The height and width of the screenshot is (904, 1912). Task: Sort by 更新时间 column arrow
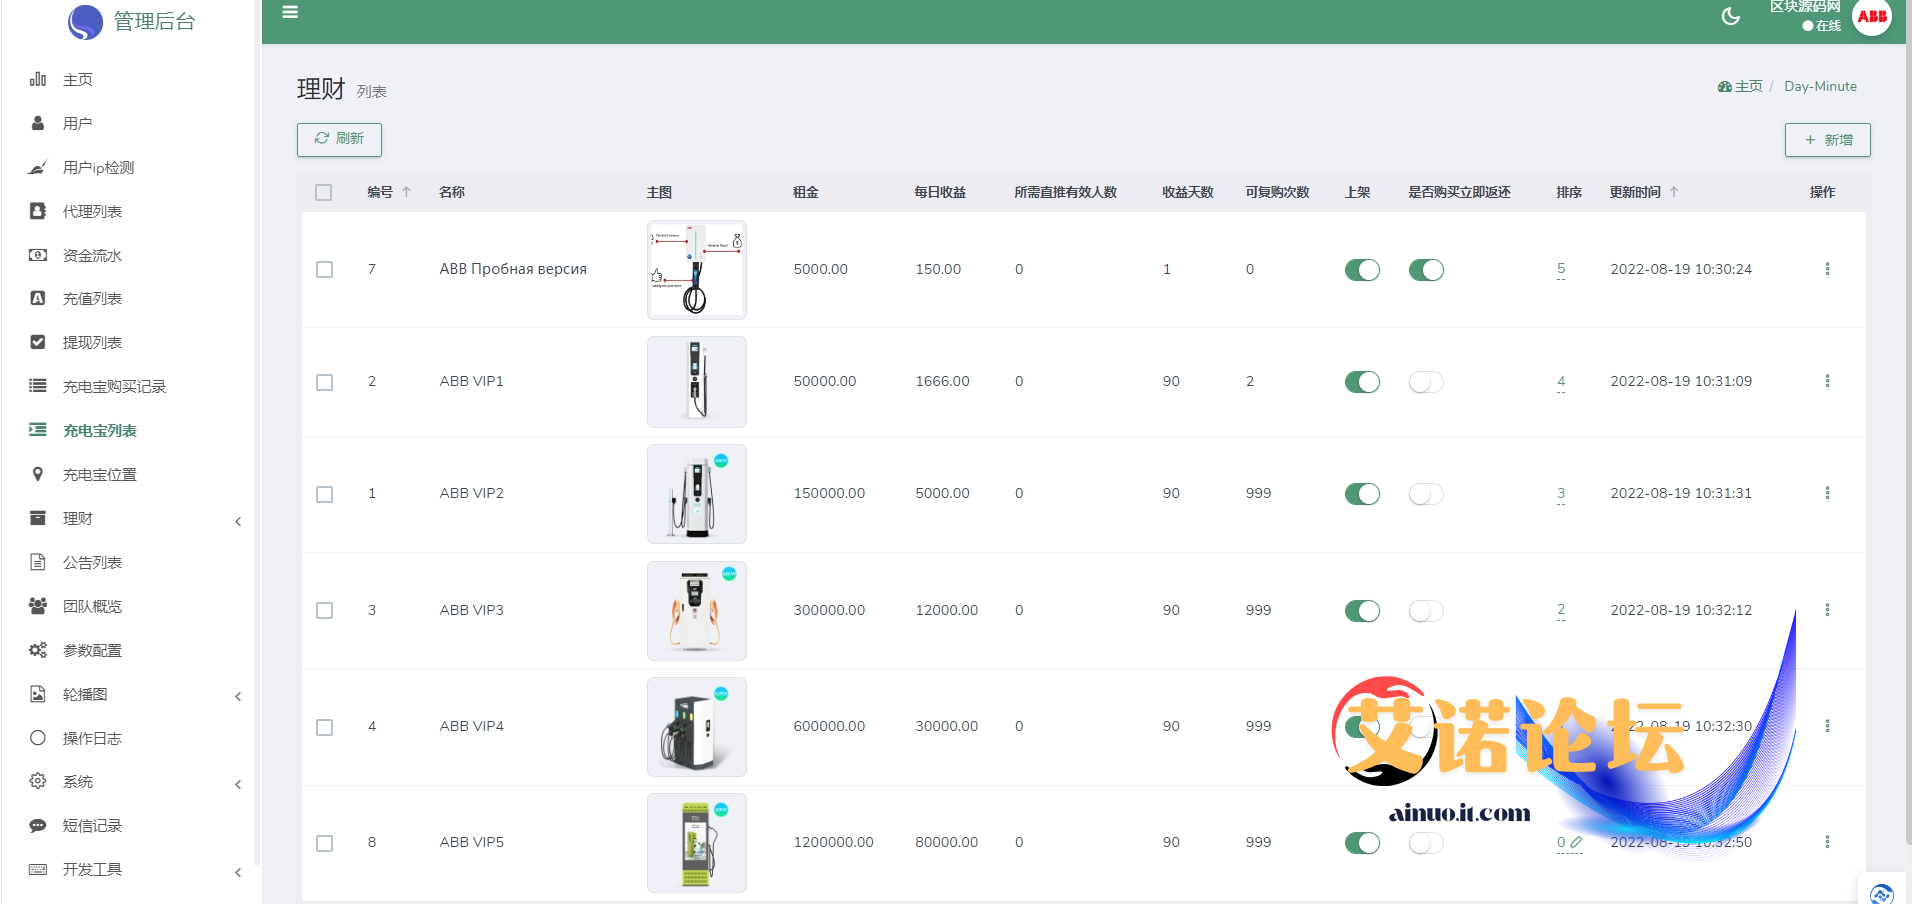point(1674,192)
